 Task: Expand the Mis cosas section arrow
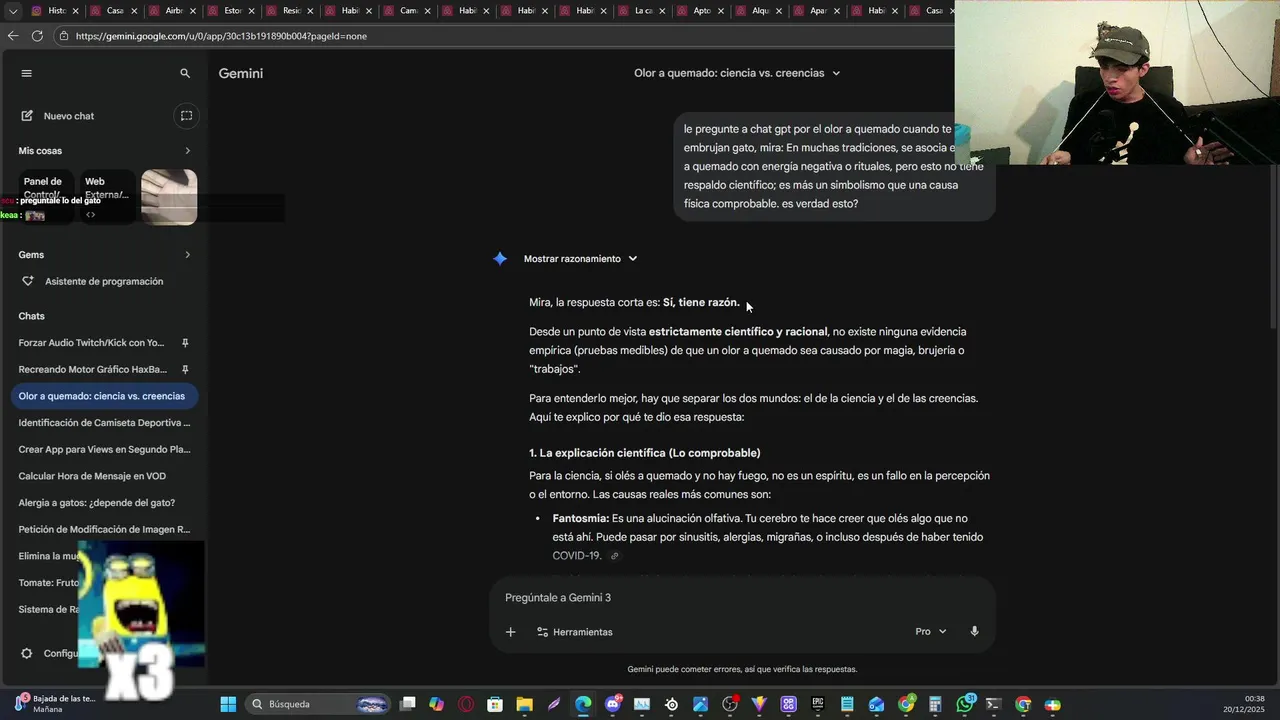[187, 151]
